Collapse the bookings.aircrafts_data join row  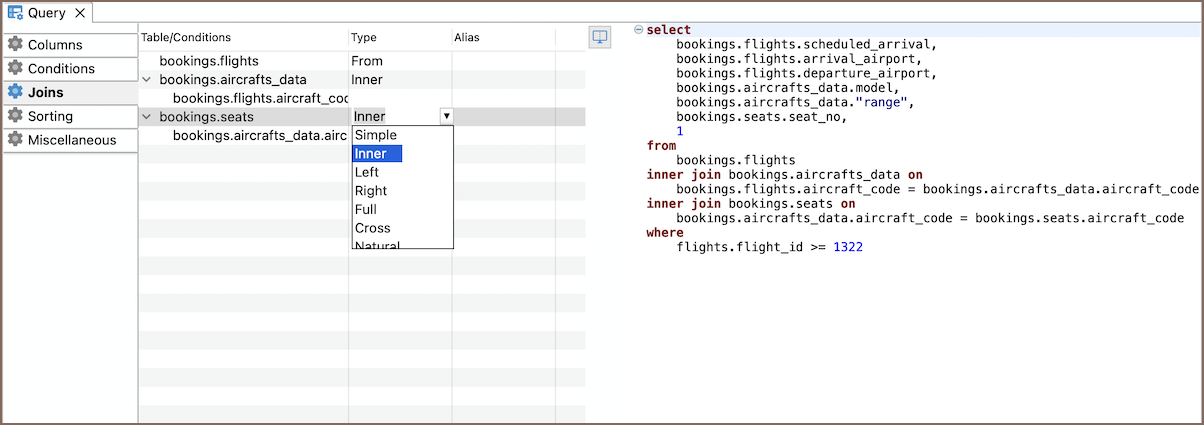tap(147, 80)
